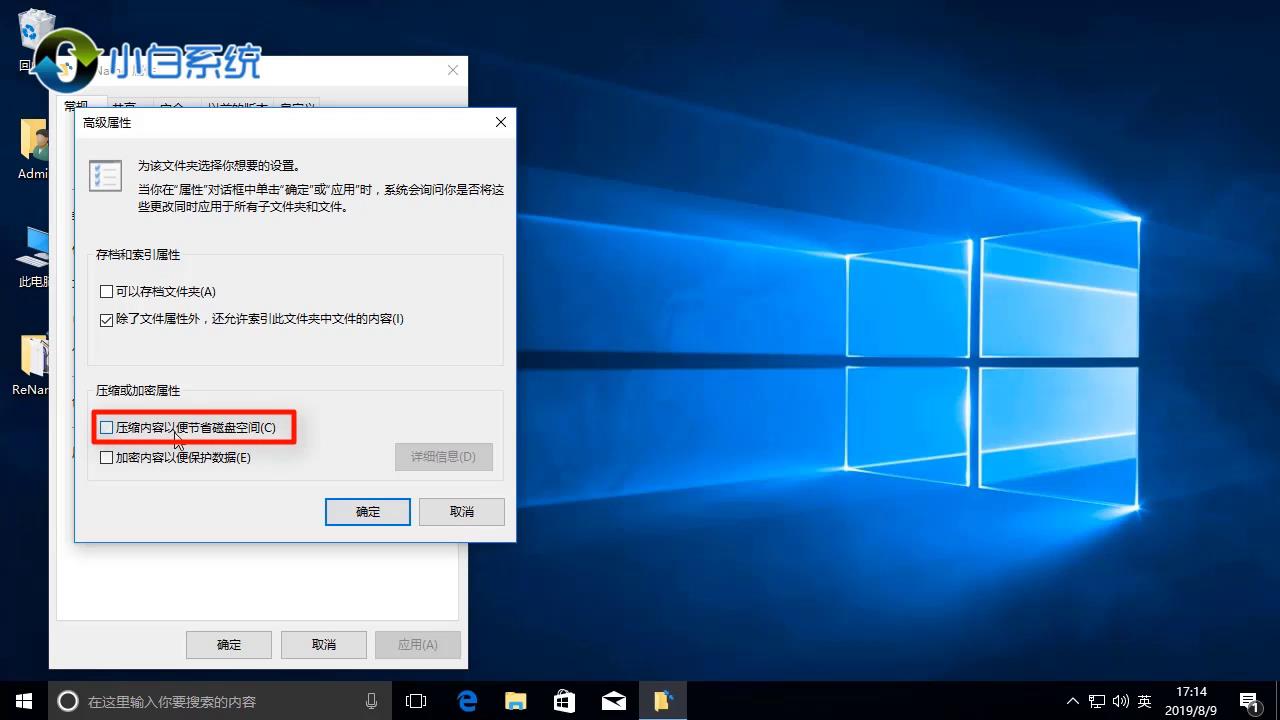Open Microsoft Edge from the taskbar
This screenshot has height=720, width=1280.
[467, 701]
